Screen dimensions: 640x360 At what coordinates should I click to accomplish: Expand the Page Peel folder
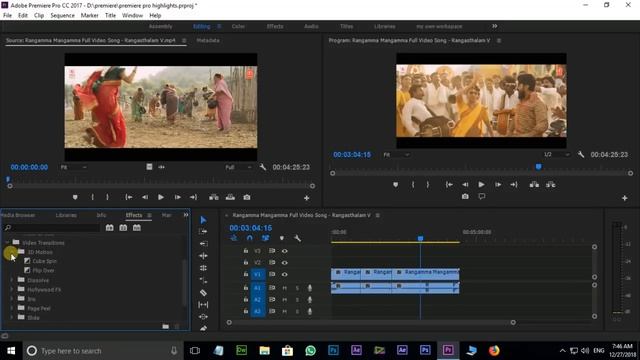coord(12,308)
